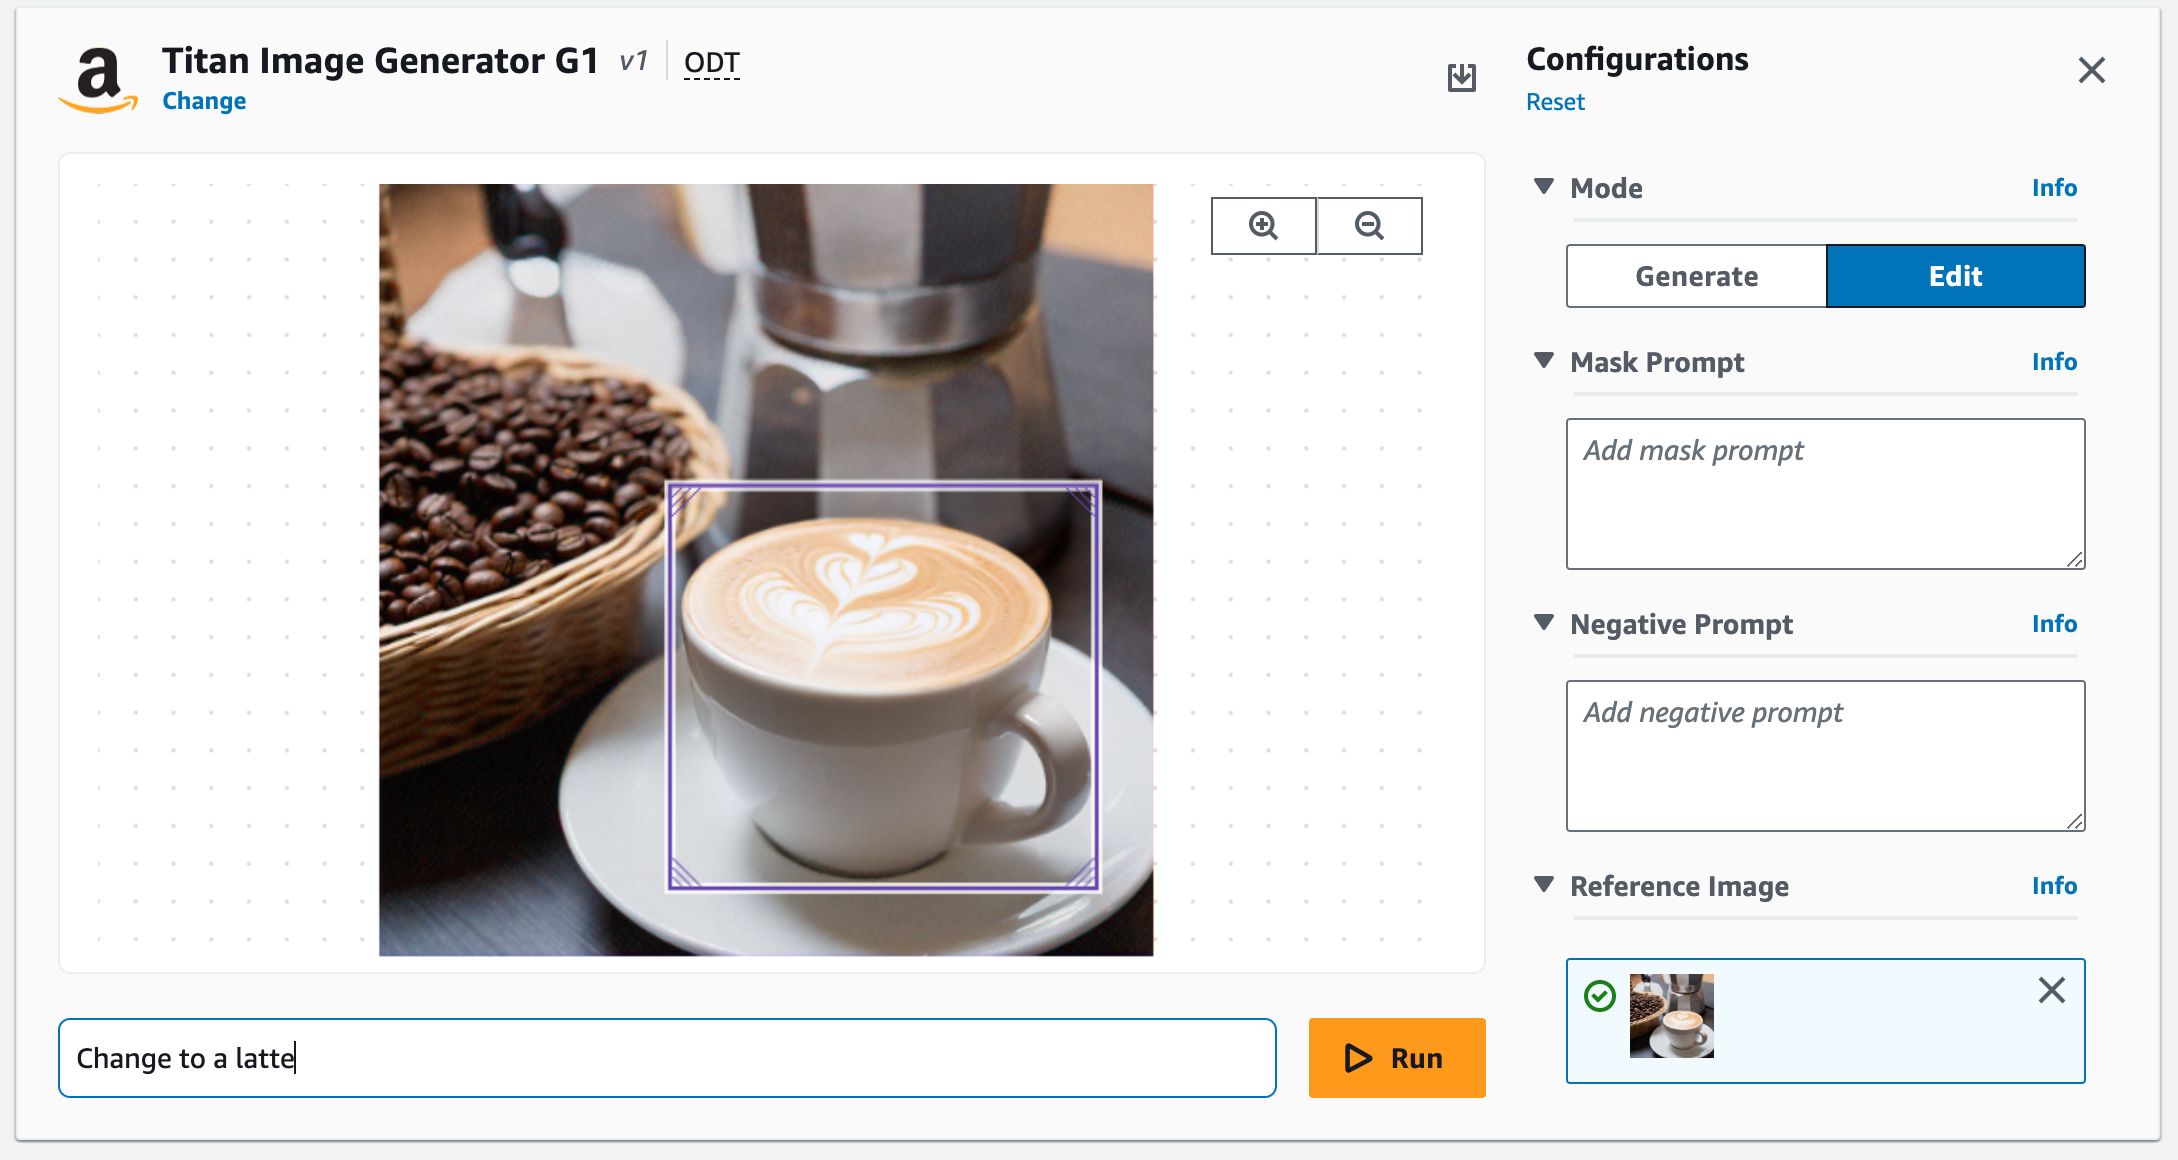
Task: Open Info next to Reference Image
Action: pos(2054,885)
